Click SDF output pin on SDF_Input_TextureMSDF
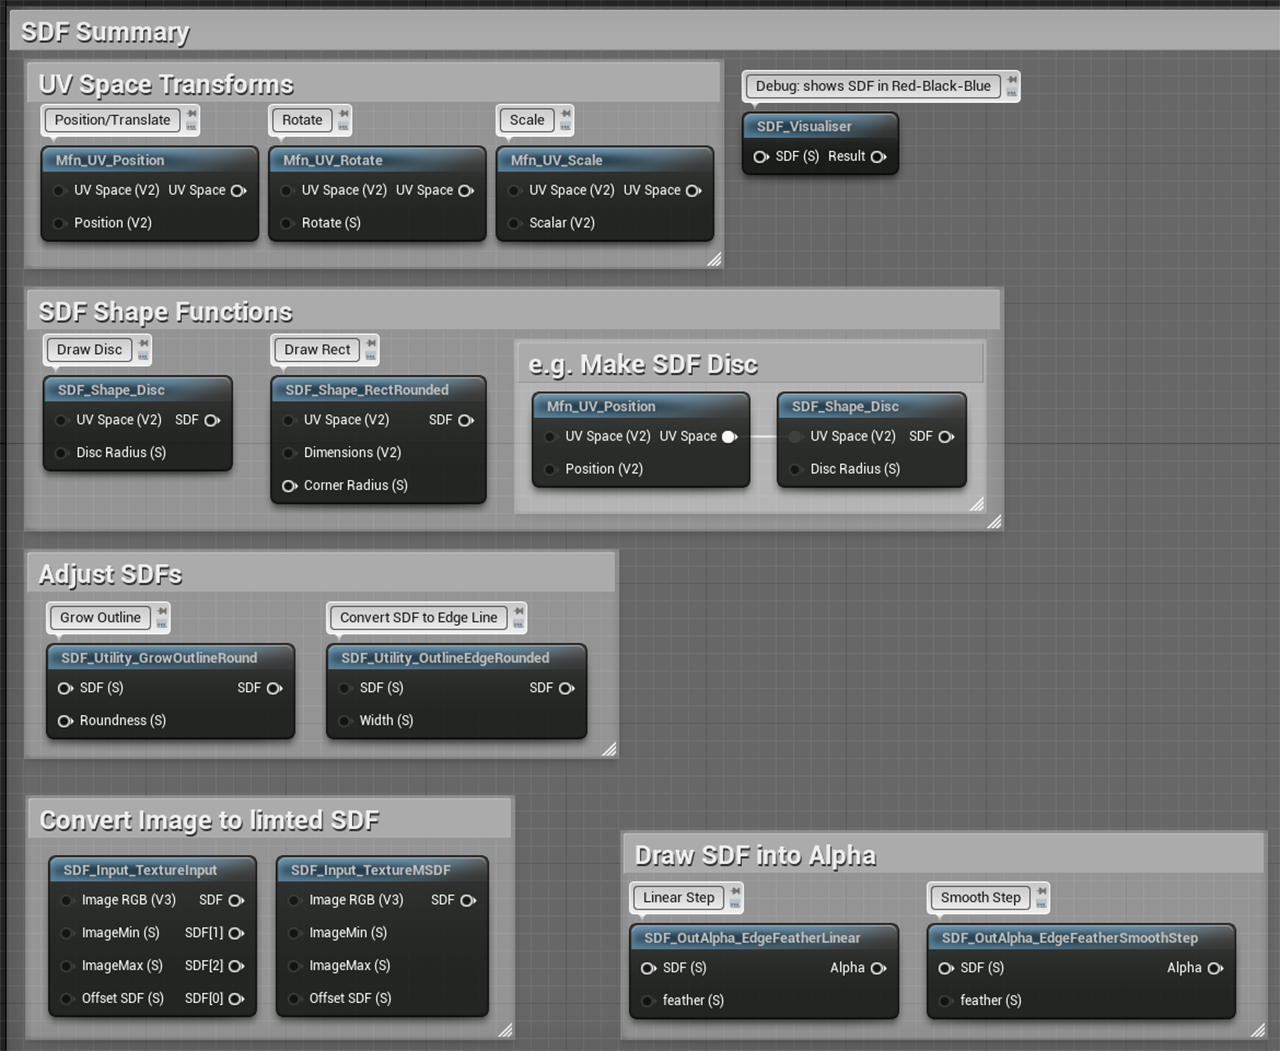The image size is (1280, 1051). pyautogui.click(x=467, y=901)
